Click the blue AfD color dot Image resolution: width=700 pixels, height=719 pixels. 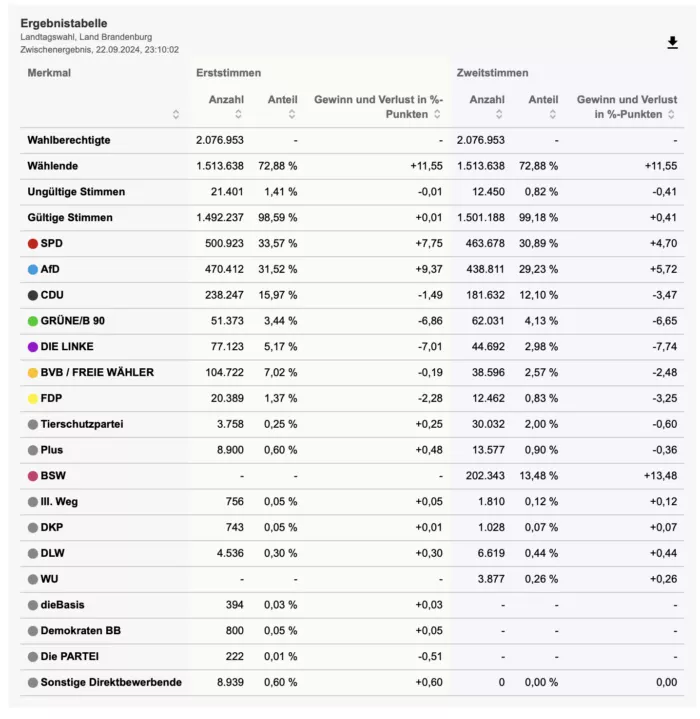[33, 269]
